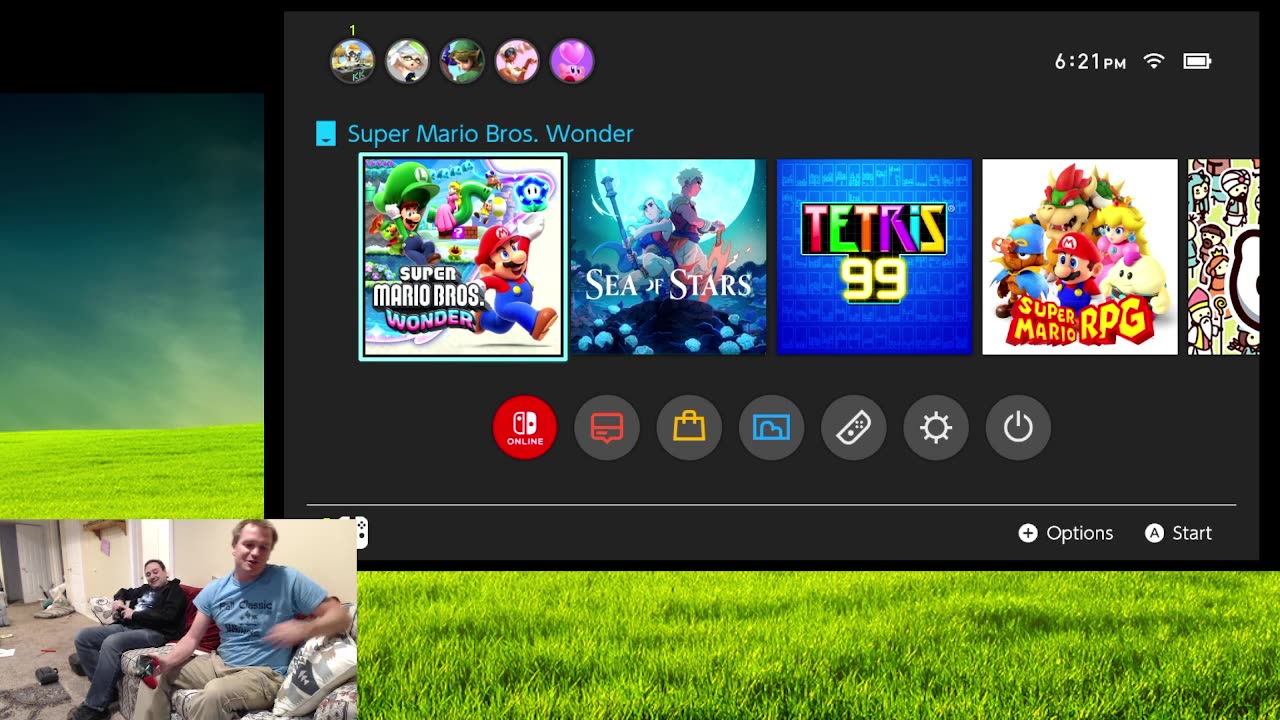This screenshot has width=1280, height=720.
Task: Click the game card icon beside the title
Action: [x=326, y=134]
